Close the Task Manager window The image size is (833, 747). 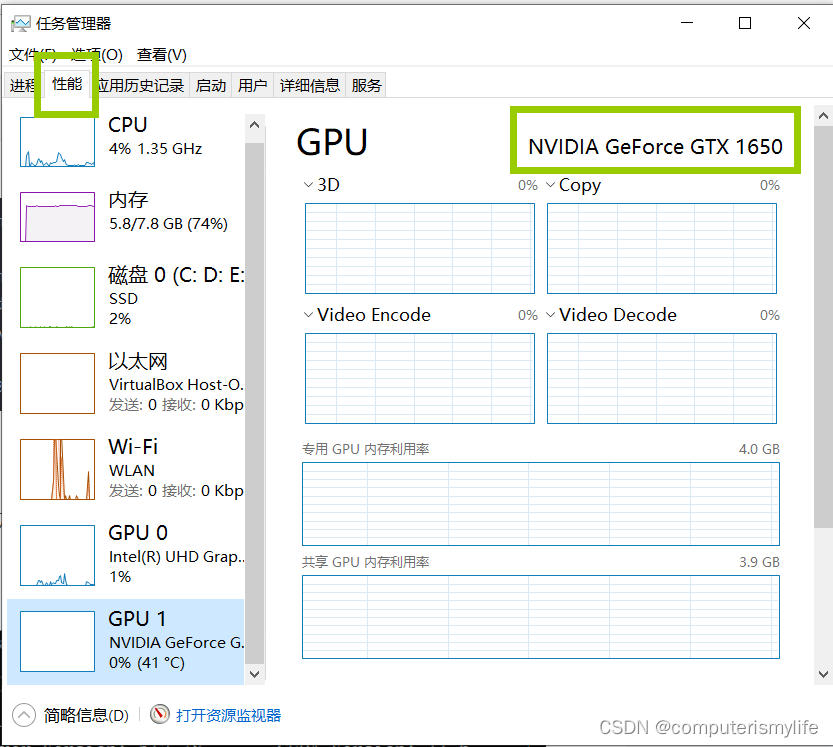tap(804, 23)
